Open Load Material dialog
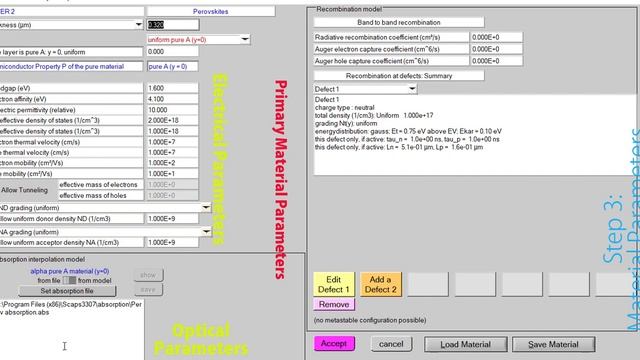Screen dimensions: 640x360 tap(465, 344)
